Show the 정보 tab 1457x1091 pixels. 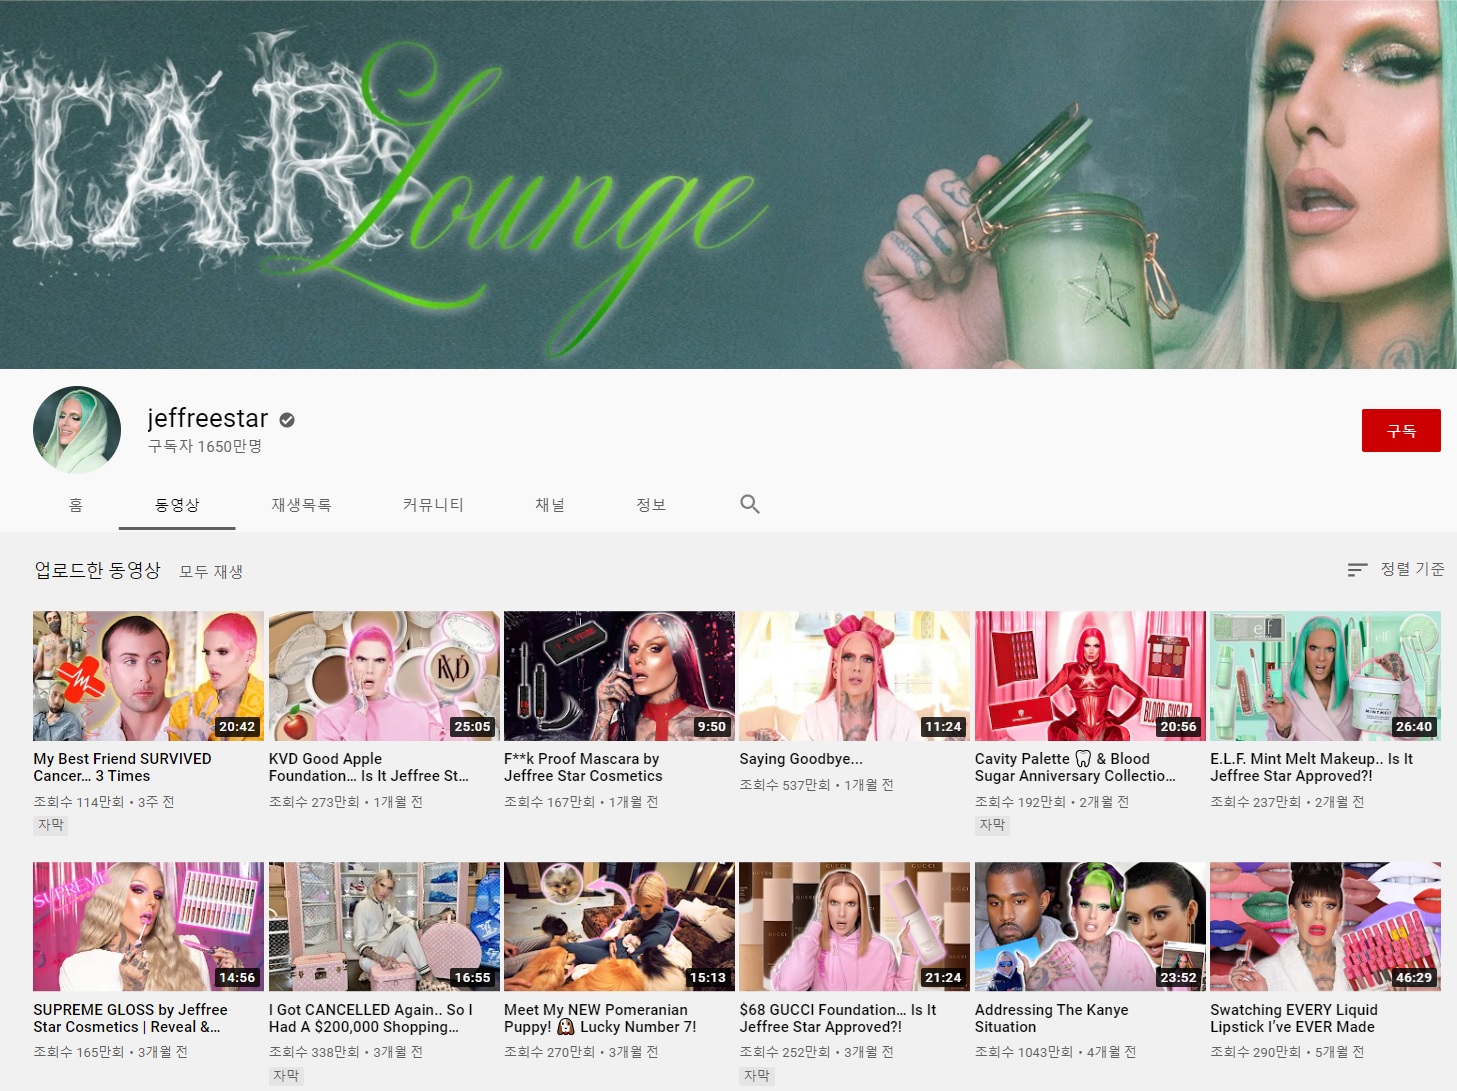651,505
